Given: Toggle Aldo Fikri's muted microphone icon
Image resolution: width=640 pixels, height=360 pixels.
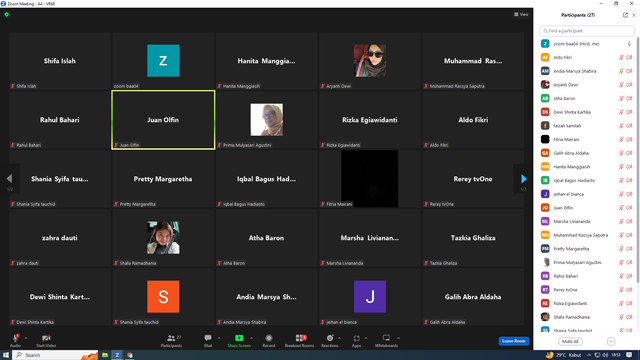Looking at the screenshot, I should pyautogui.click(x=621, y=58).
